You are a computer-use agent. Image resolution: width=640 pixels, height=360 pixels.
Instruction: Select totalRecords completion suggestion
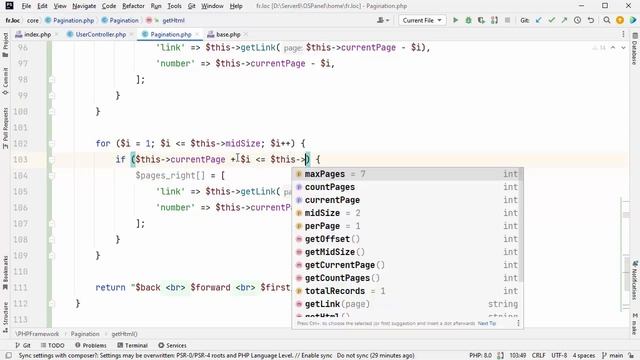point(407,291)
